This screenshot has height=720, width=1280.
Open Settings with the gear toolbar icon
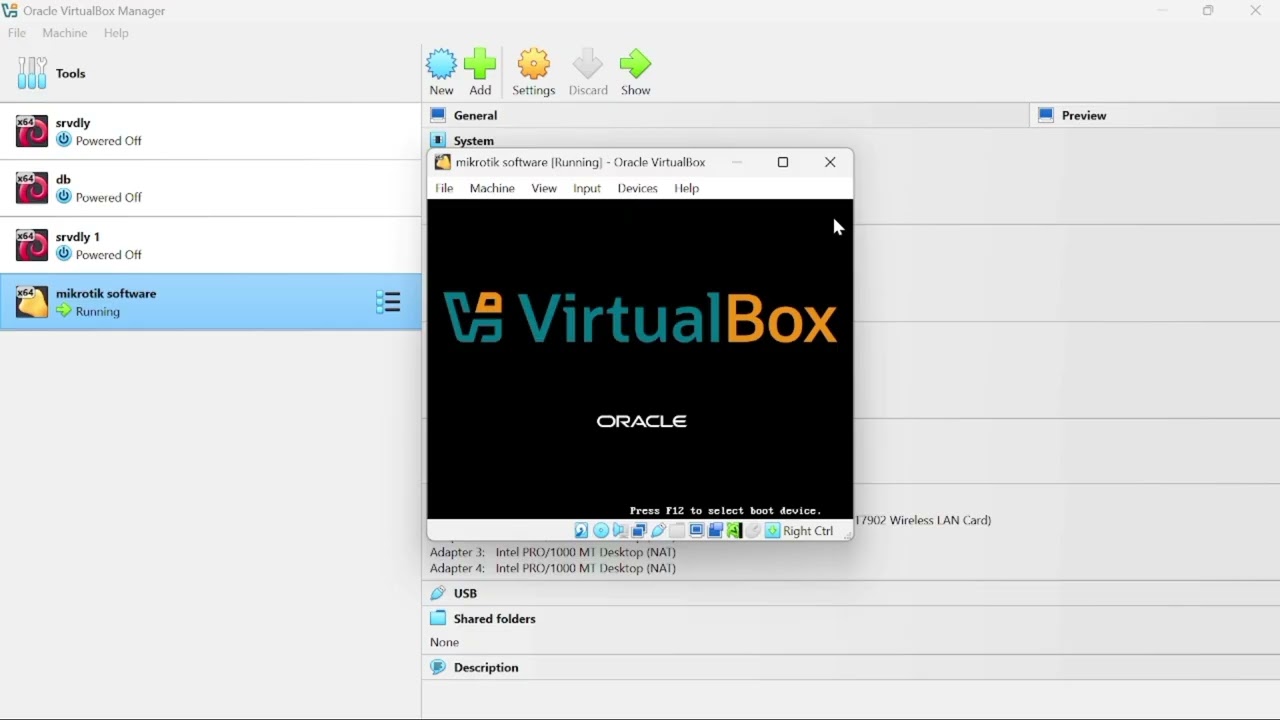533,72
